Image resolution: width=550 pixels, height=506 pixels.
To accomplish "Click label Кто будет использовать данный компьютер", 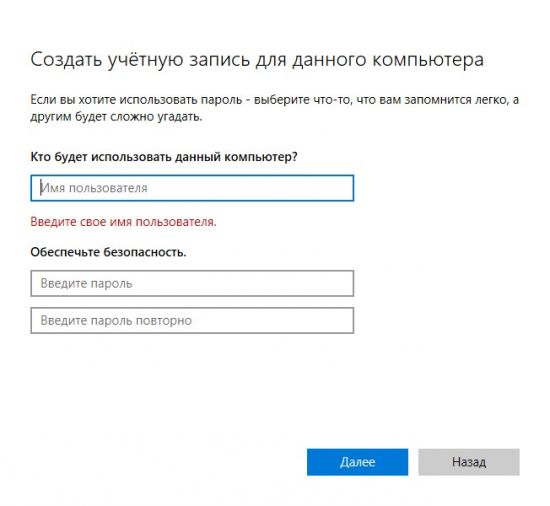I will (164, 156).
